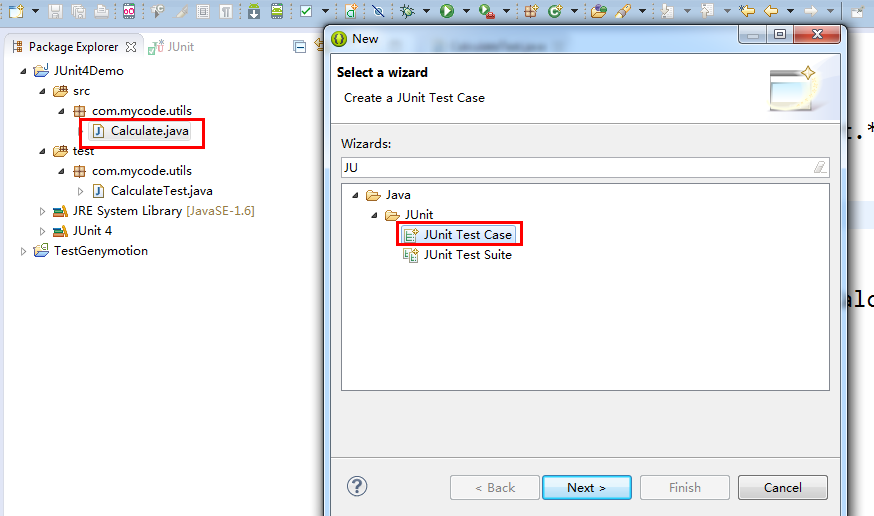Click the green Run button icon
Image resolution: width=874 pixels, height=516 pixels.
tap(446, 11)
